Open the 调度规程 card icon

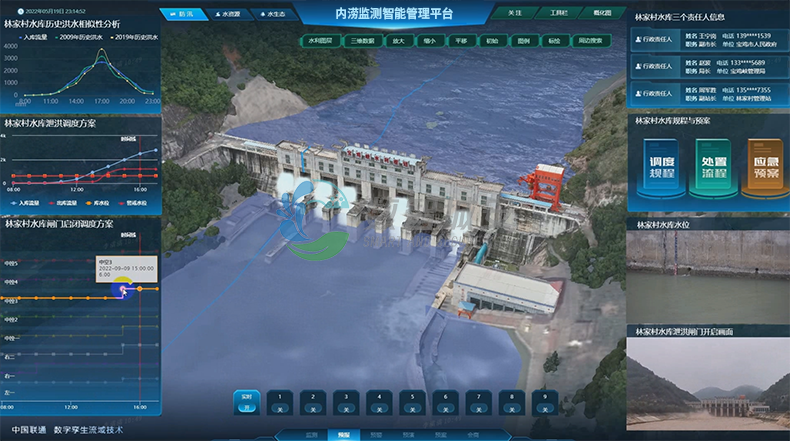point(662,166)
